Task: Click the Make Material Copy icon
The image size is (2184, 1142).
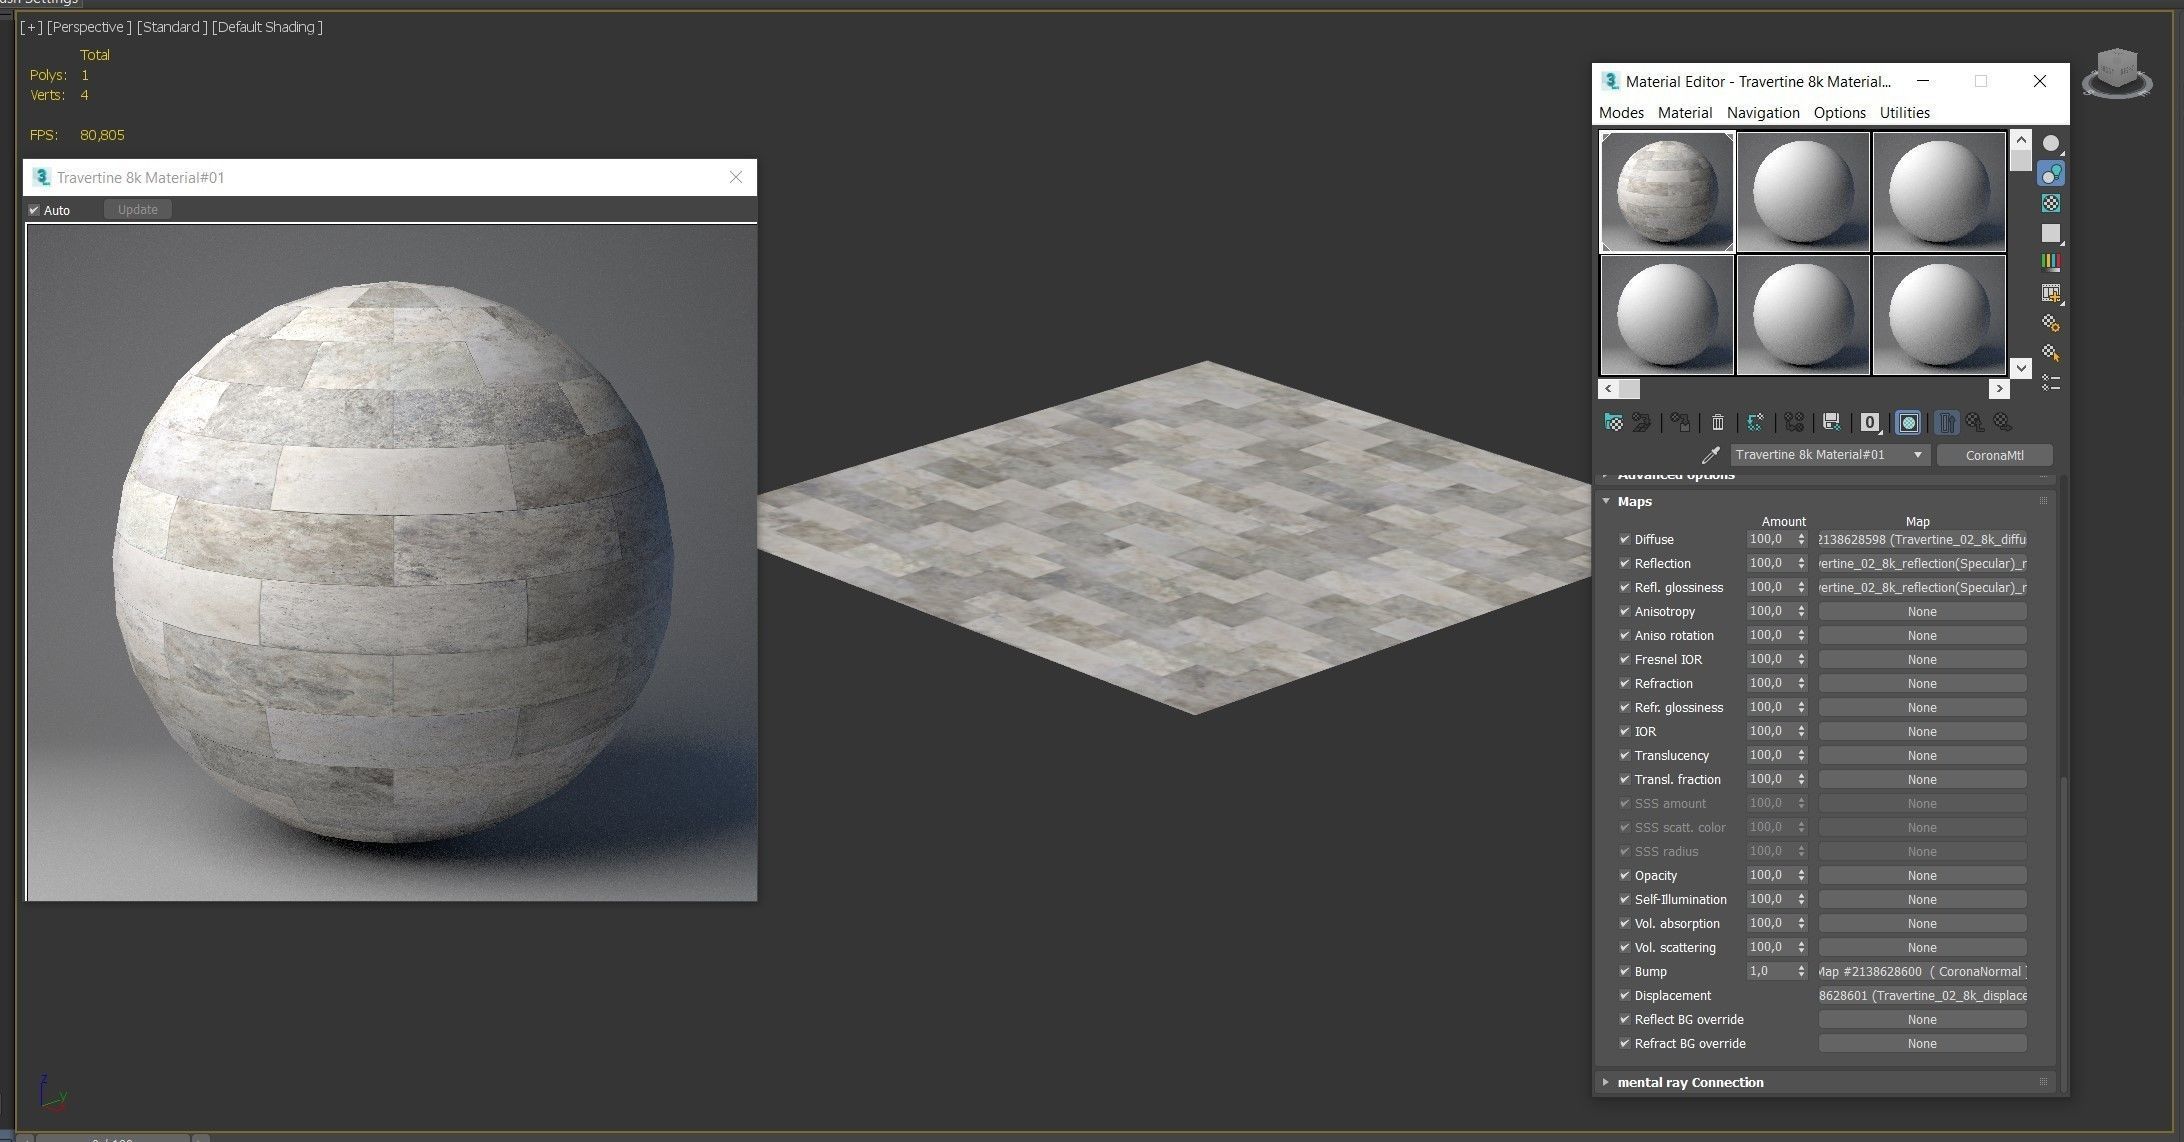Action: tap(1756, 422)
